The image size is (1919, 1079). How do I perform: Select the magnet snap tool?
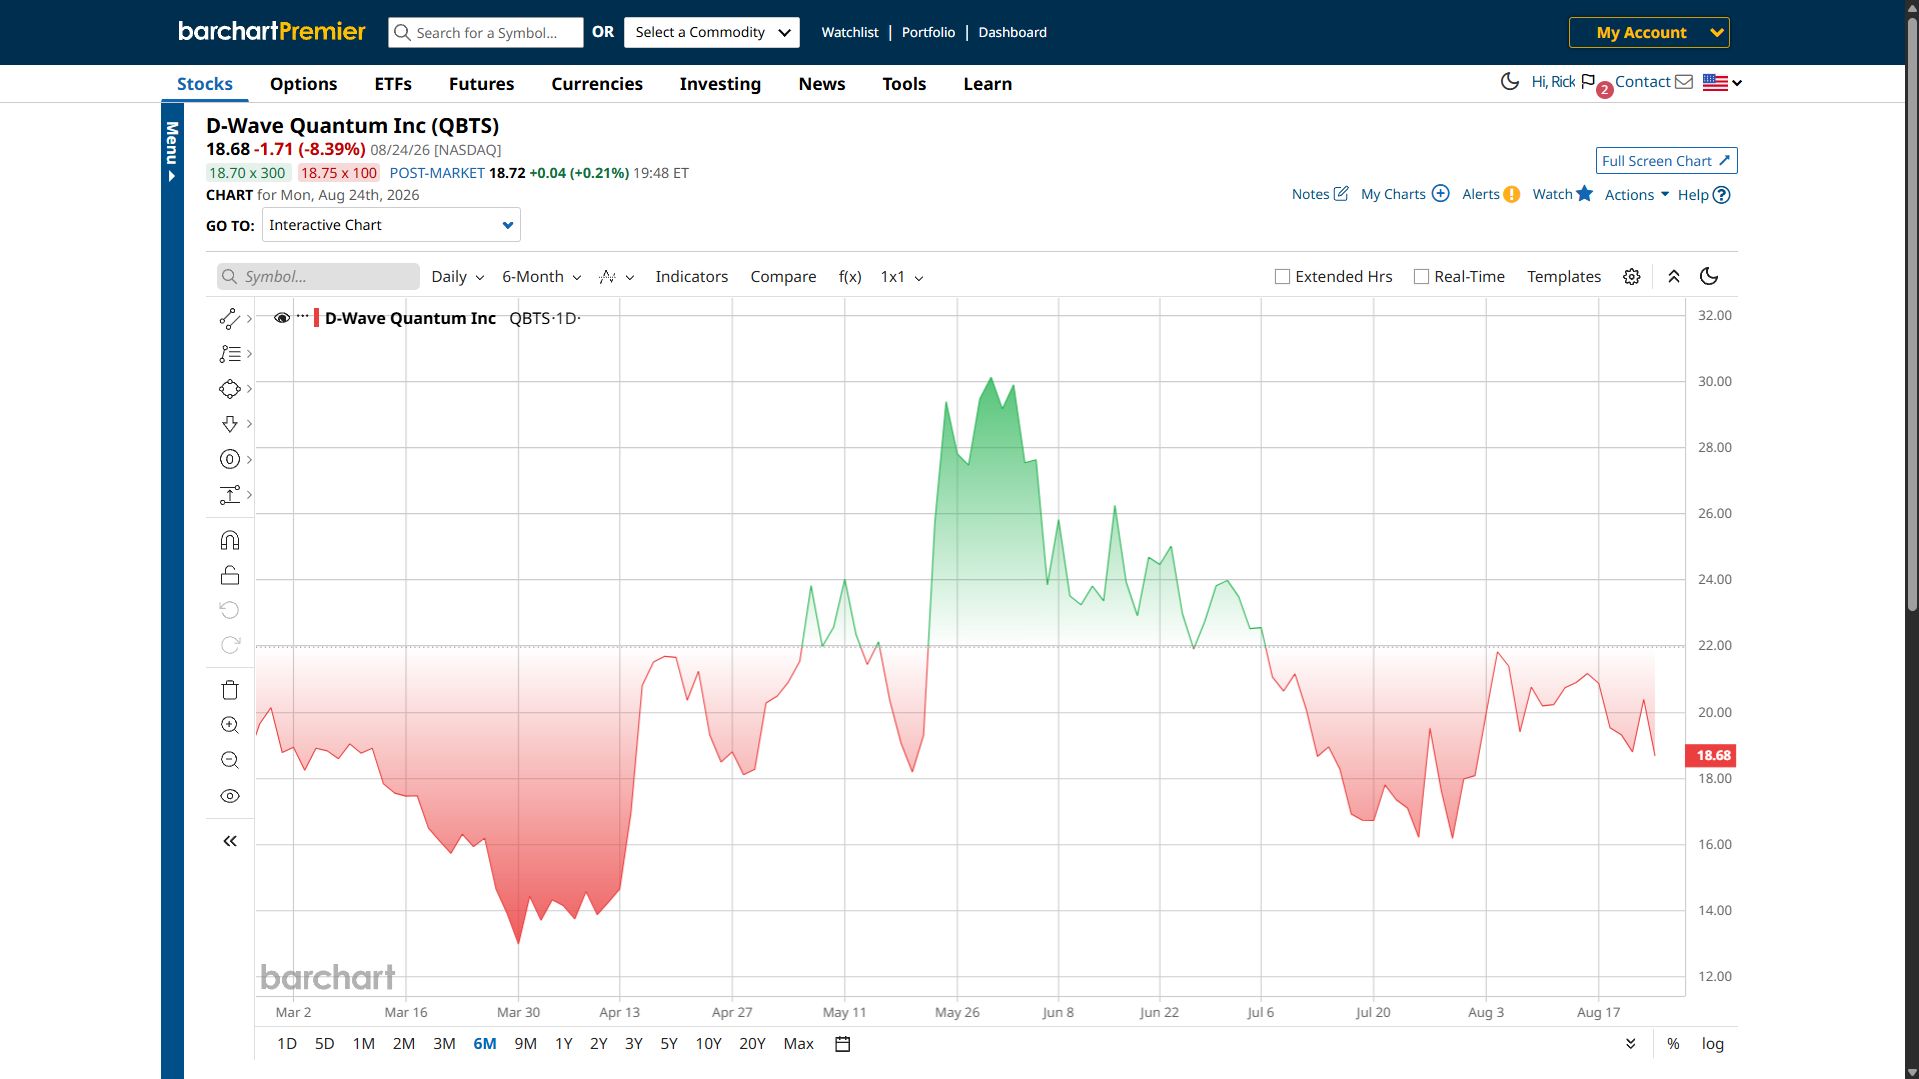(x=230, y=541)
